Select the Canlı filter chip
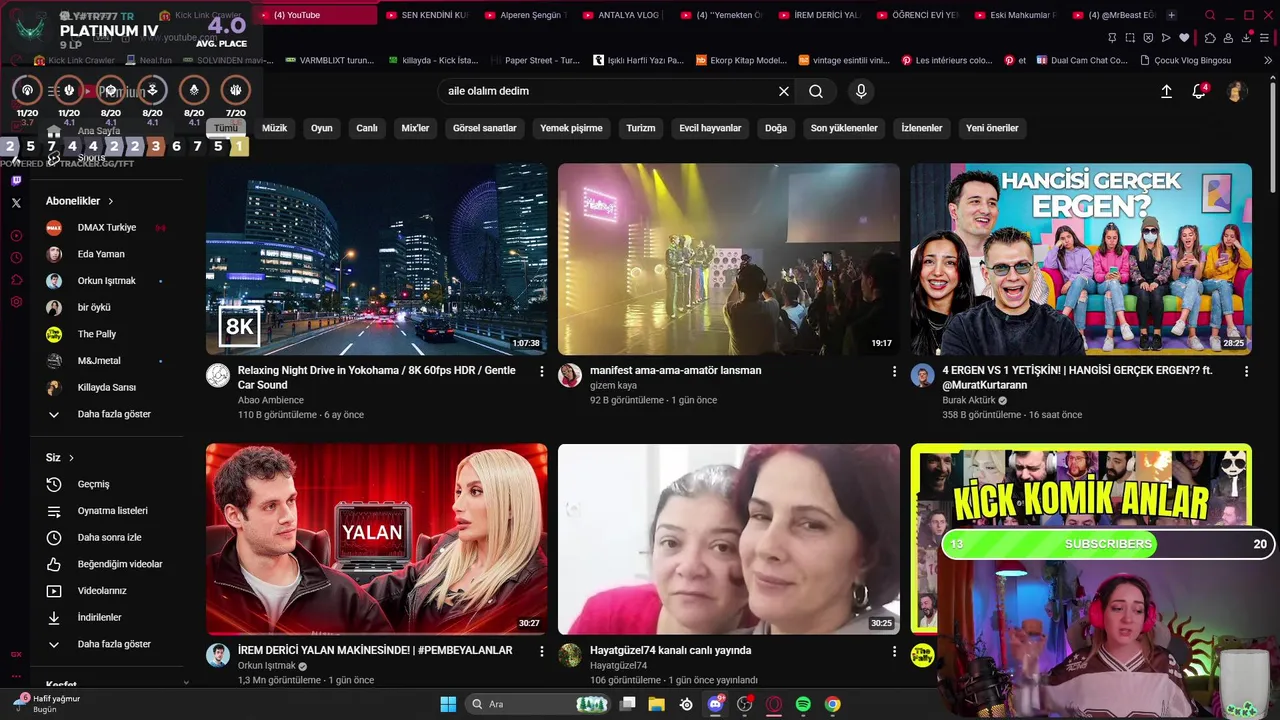Viewport: 1280px width, 720px height. coord(367,128)
